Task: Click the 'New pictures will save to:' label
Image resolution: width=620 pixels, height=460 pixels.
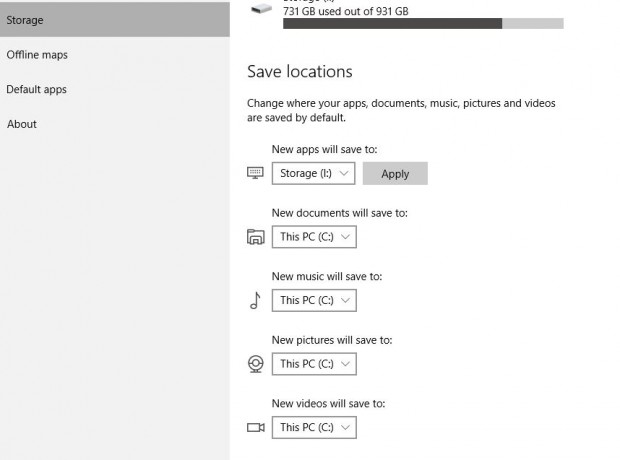Action: 332,340
